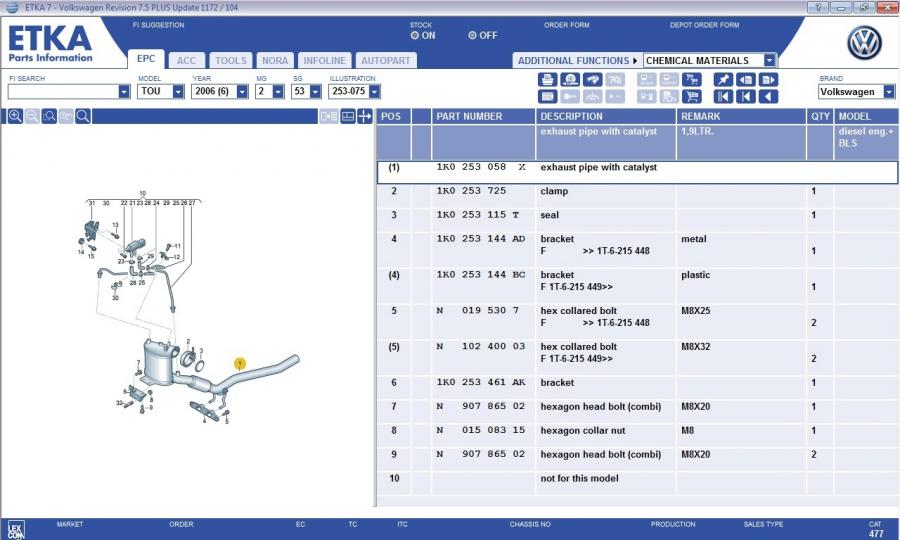Click the single left arrow navigation icon

[x=768, y=97]
